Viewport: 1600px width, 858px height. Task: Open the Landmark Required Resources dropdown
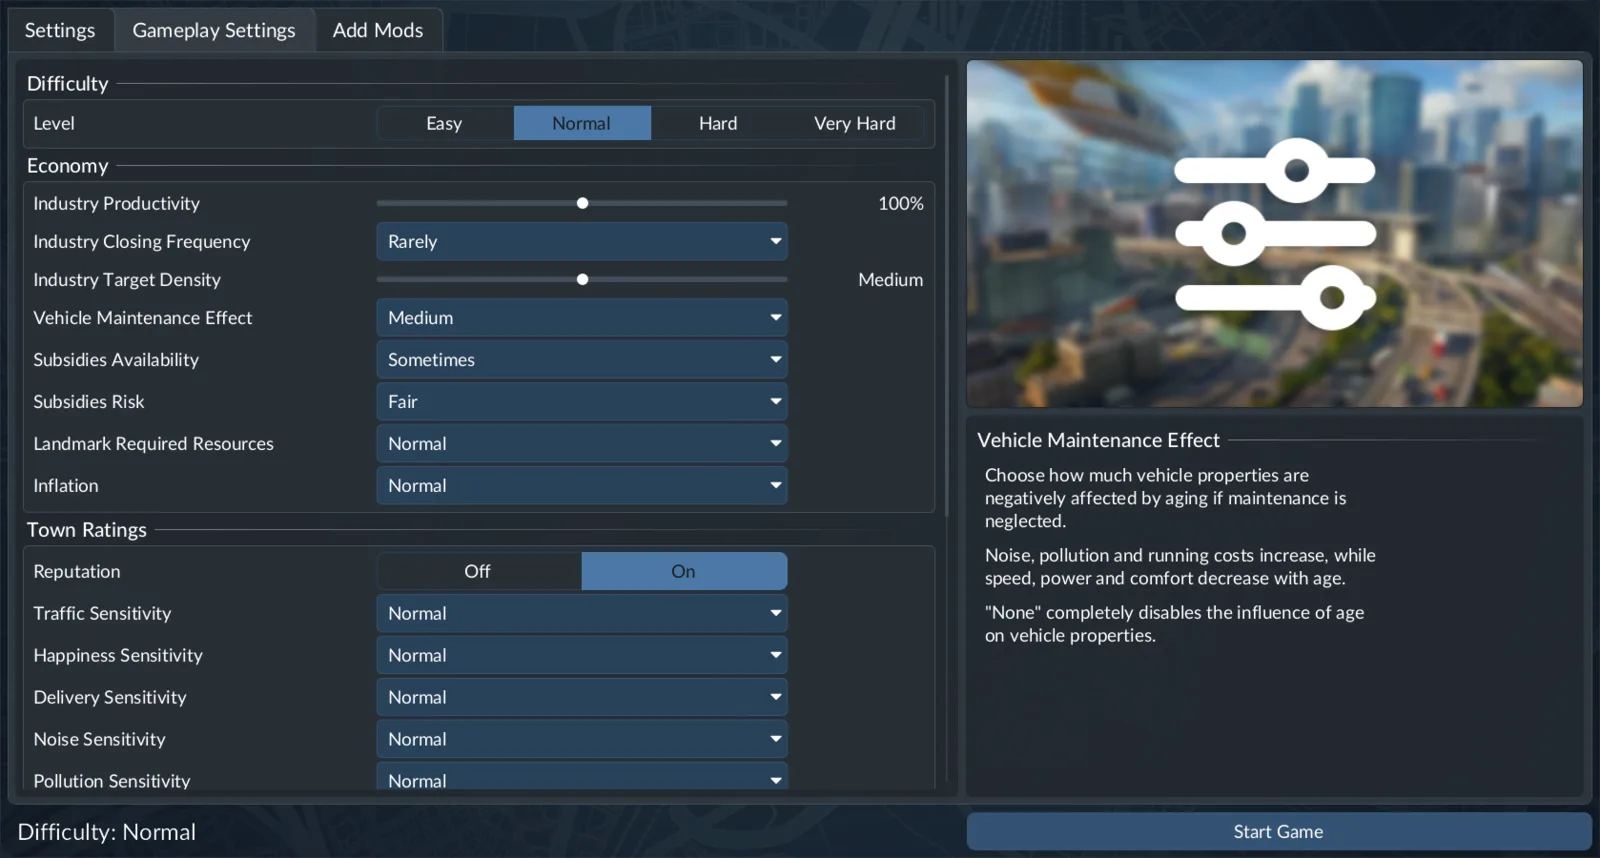pos(582,443)
